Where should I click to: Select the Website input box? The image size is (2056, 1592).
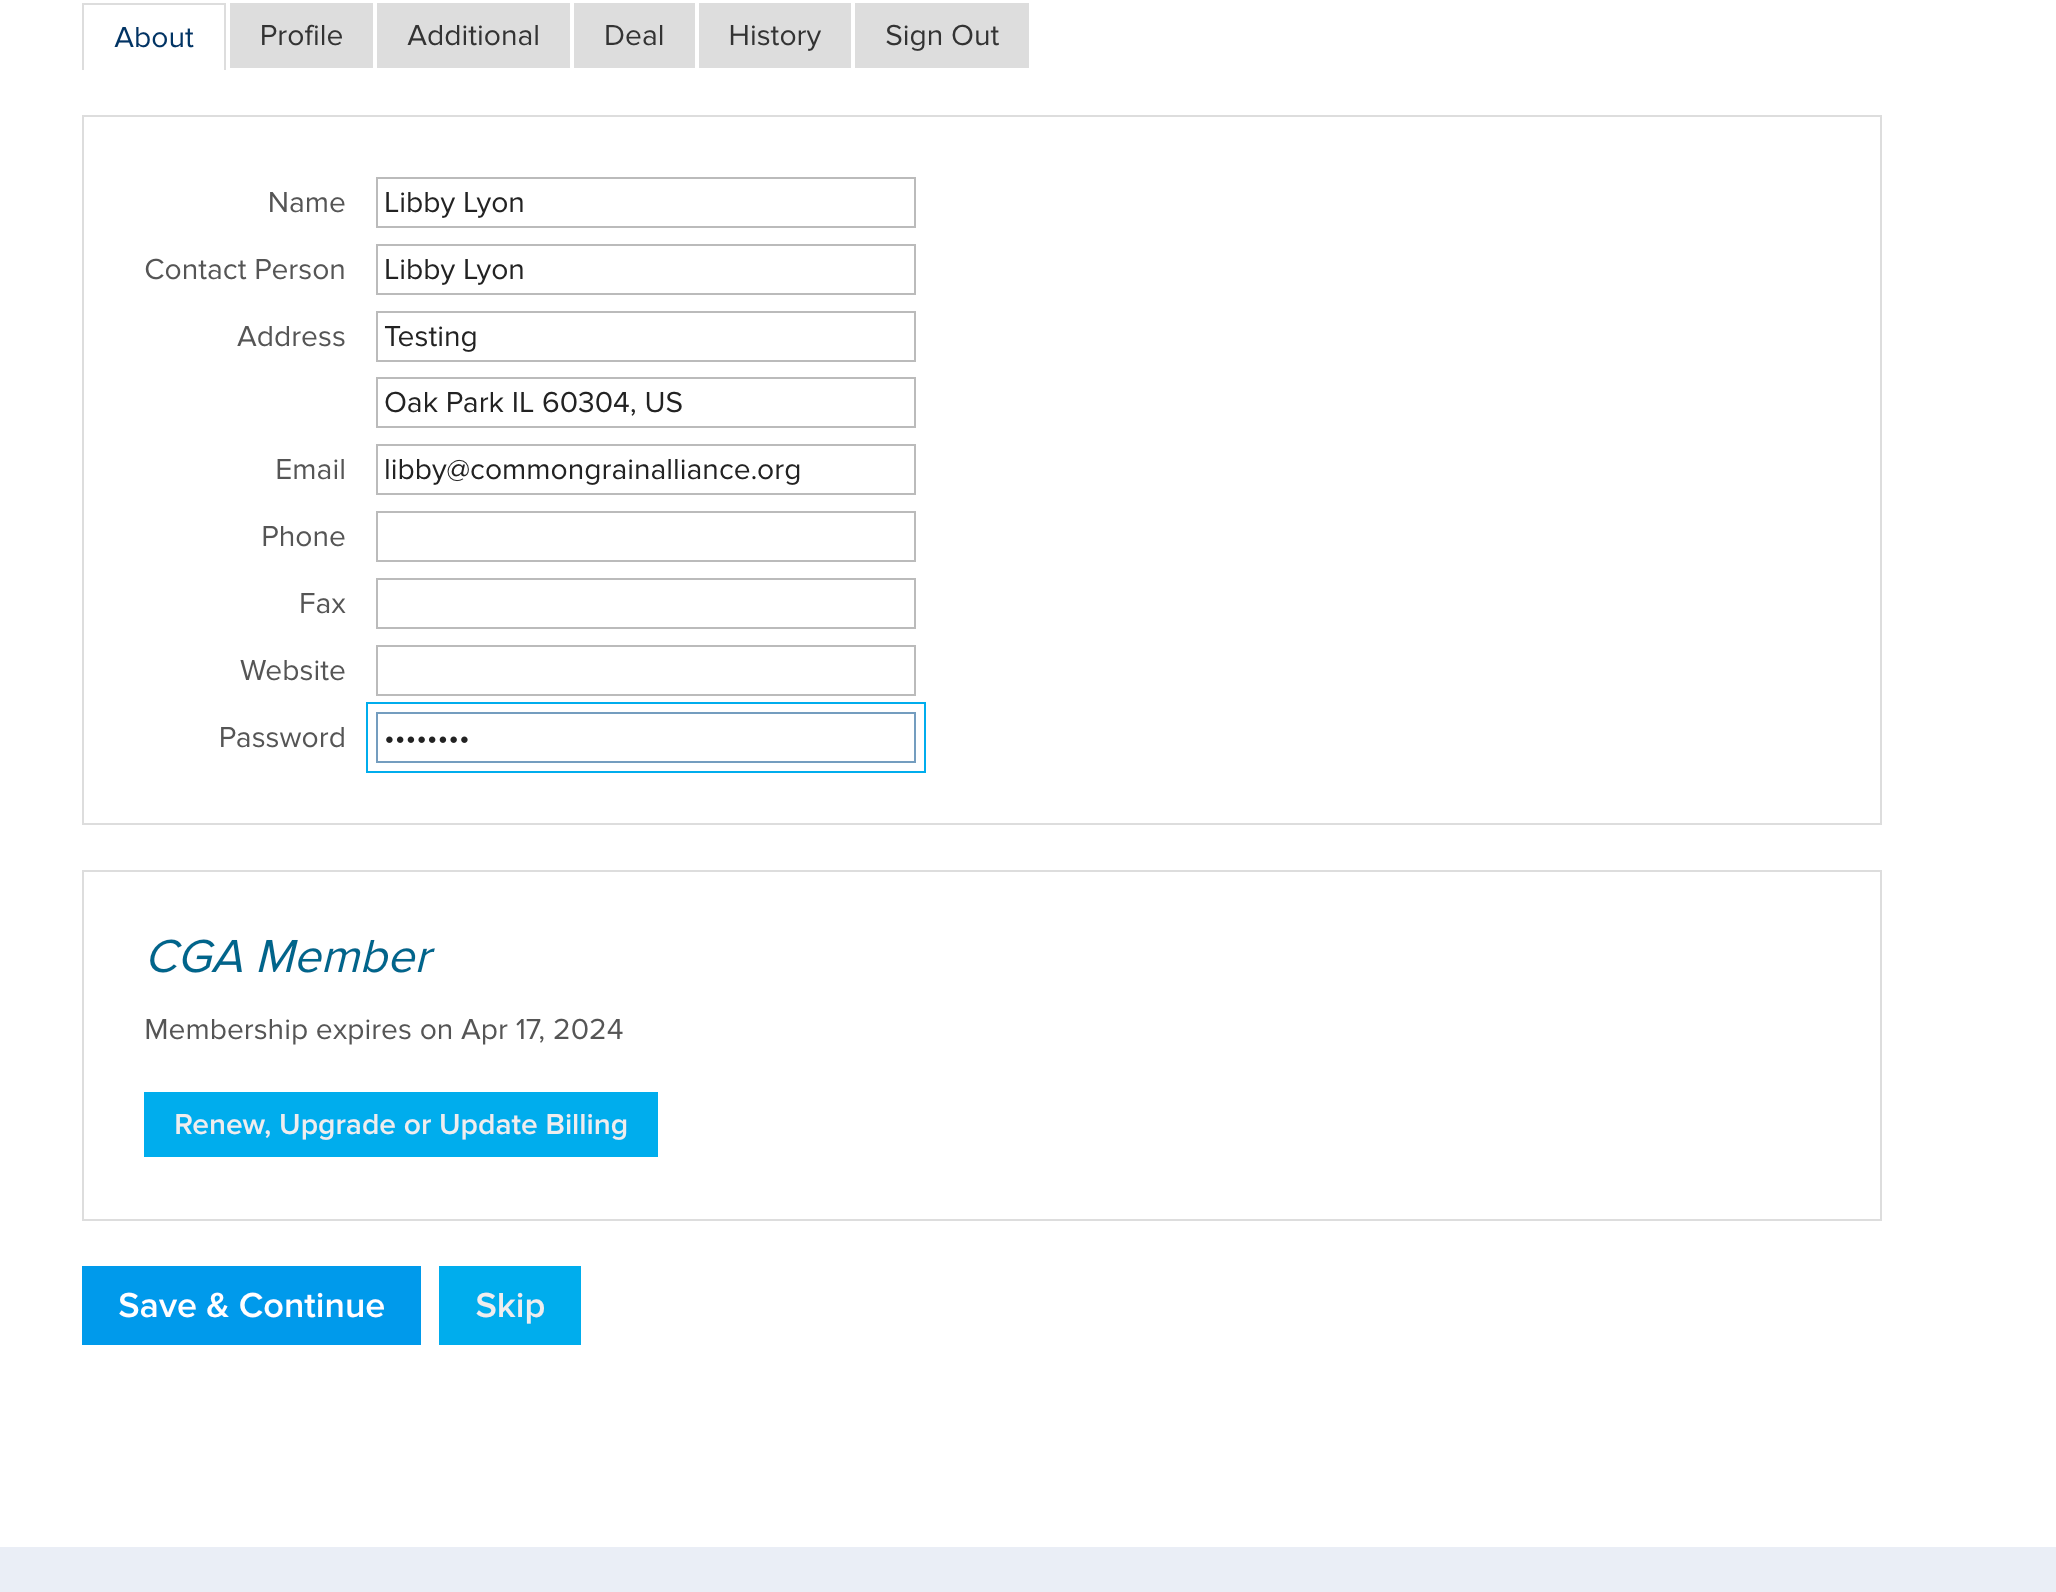(x=646, y=671)
